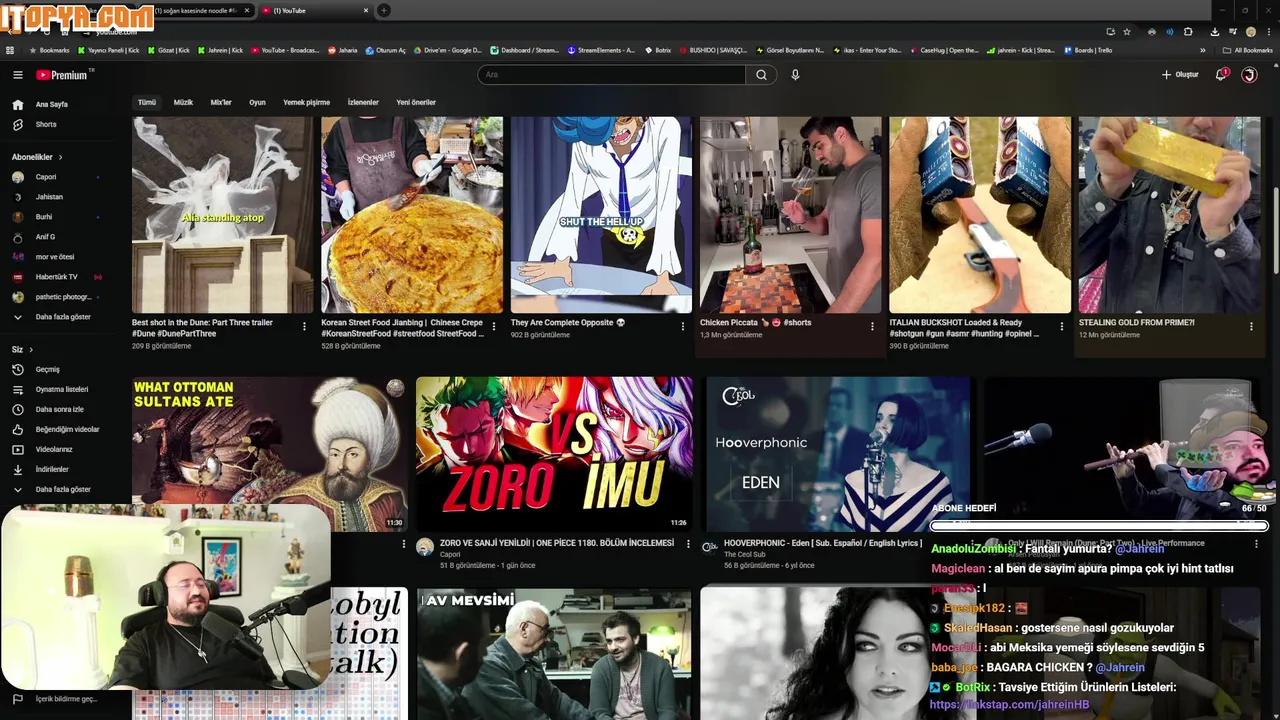
Task: Open All Bookmarks folder
Action: pyautogui.click(x=1247, y=50)
